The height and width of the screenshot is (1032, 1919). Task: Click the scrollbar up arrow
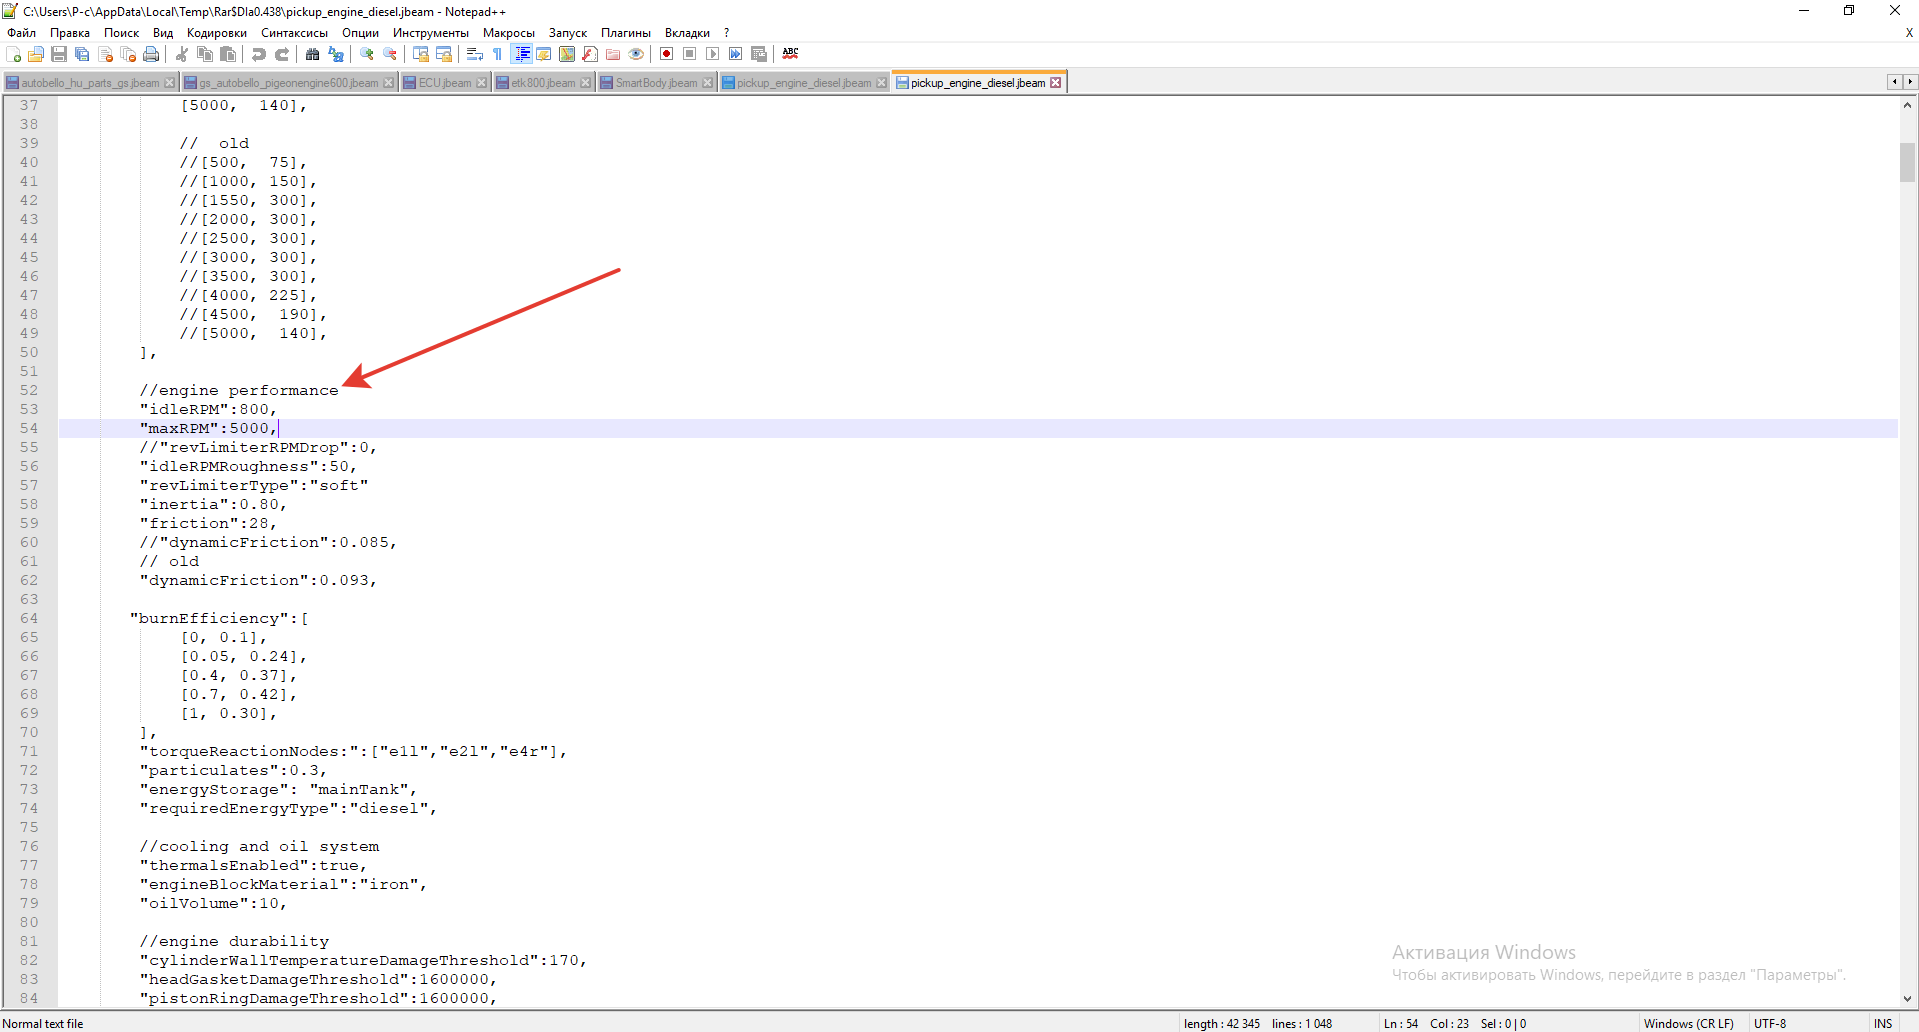[1908, 105]
